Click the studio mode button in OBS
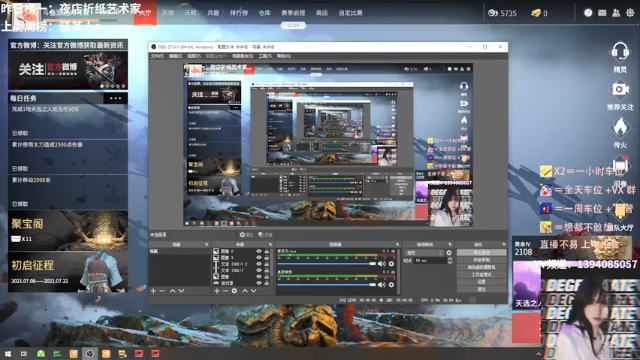This screenshot has width=640, height=360. click(x=482, y=275)
